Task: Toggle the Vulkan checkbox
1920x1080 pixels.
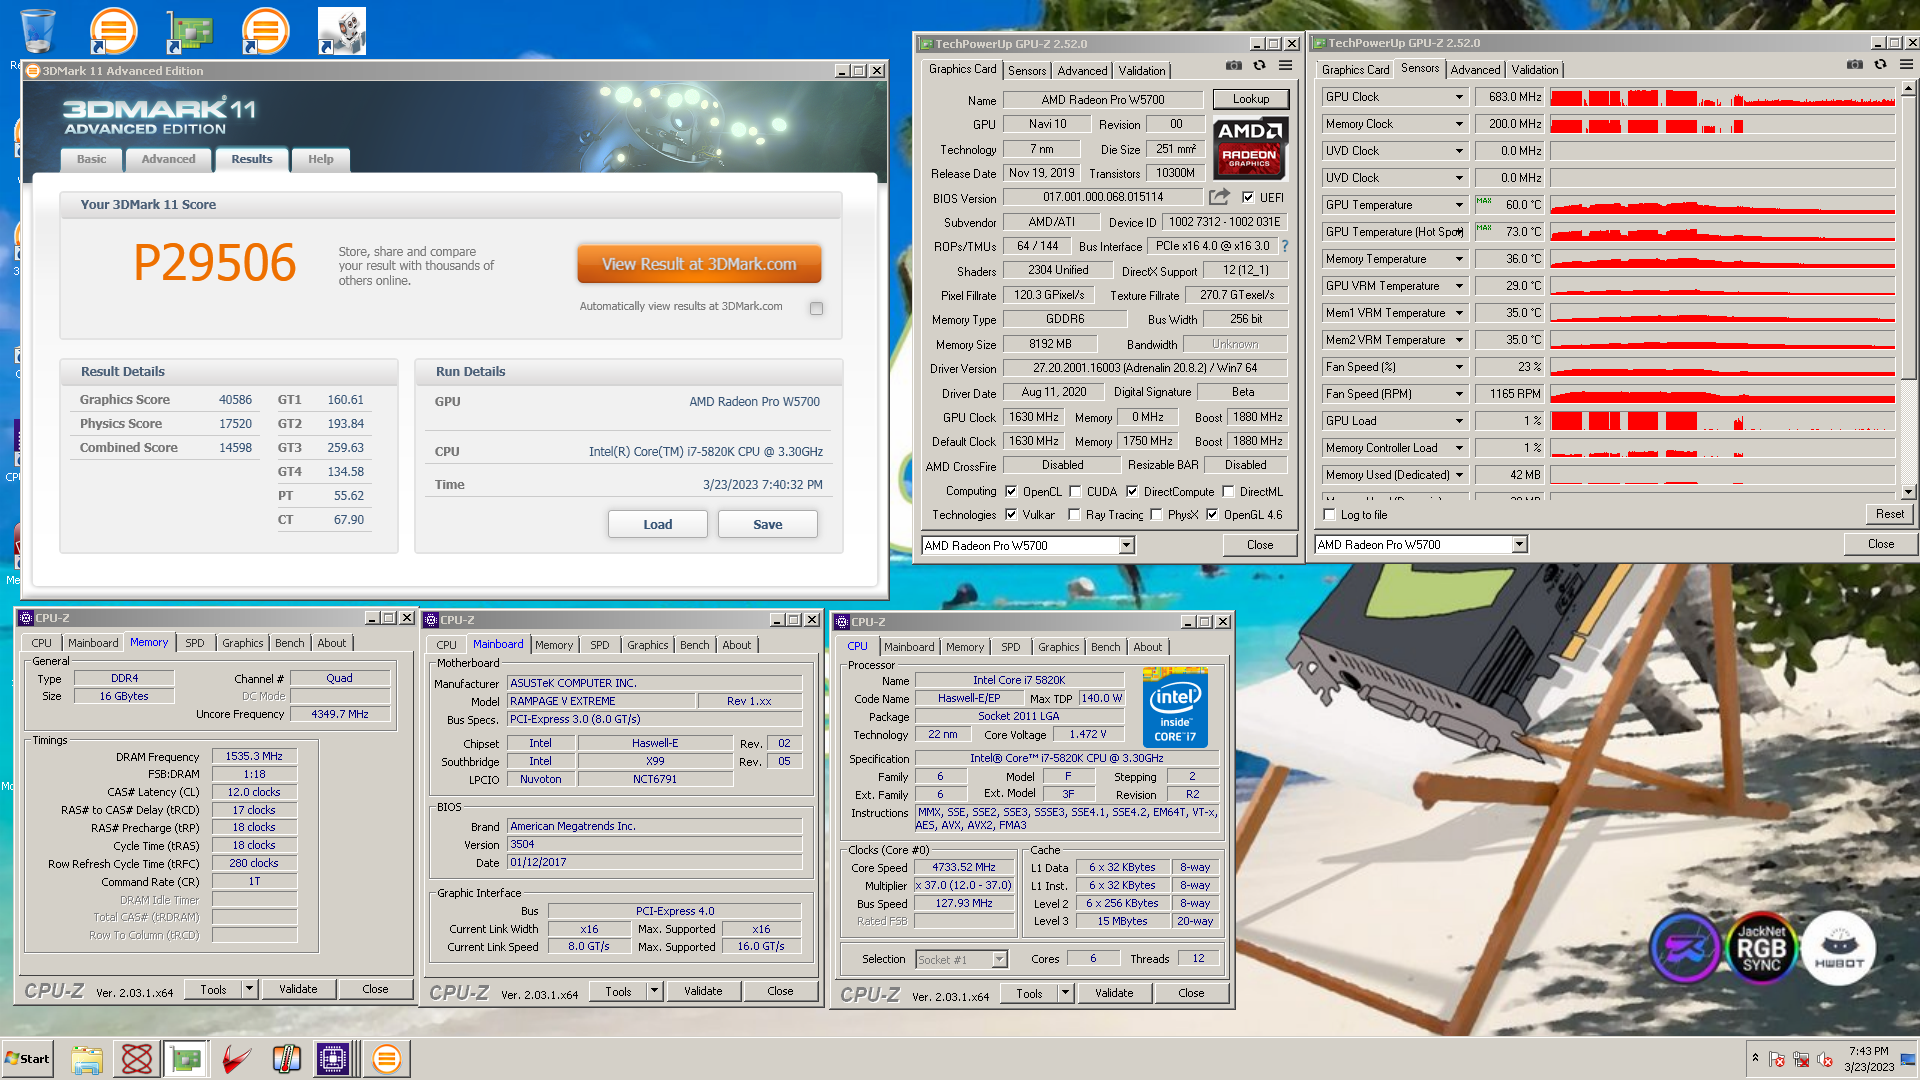Action: (1011, 515)
